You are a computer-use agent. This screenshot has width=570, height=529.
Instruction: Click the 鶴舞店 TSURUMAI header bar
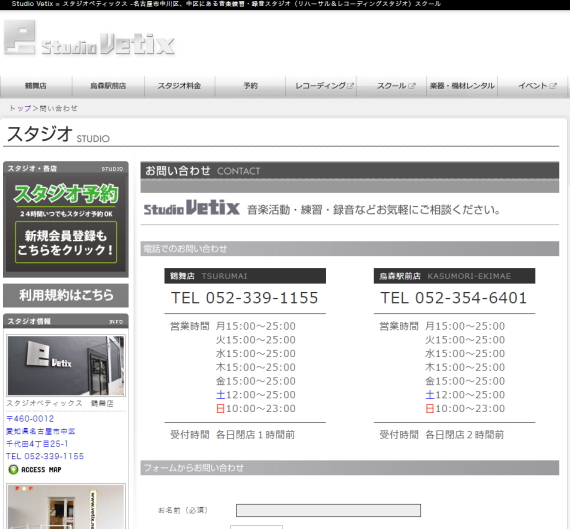pyautogui.click(x=245, y=276)
